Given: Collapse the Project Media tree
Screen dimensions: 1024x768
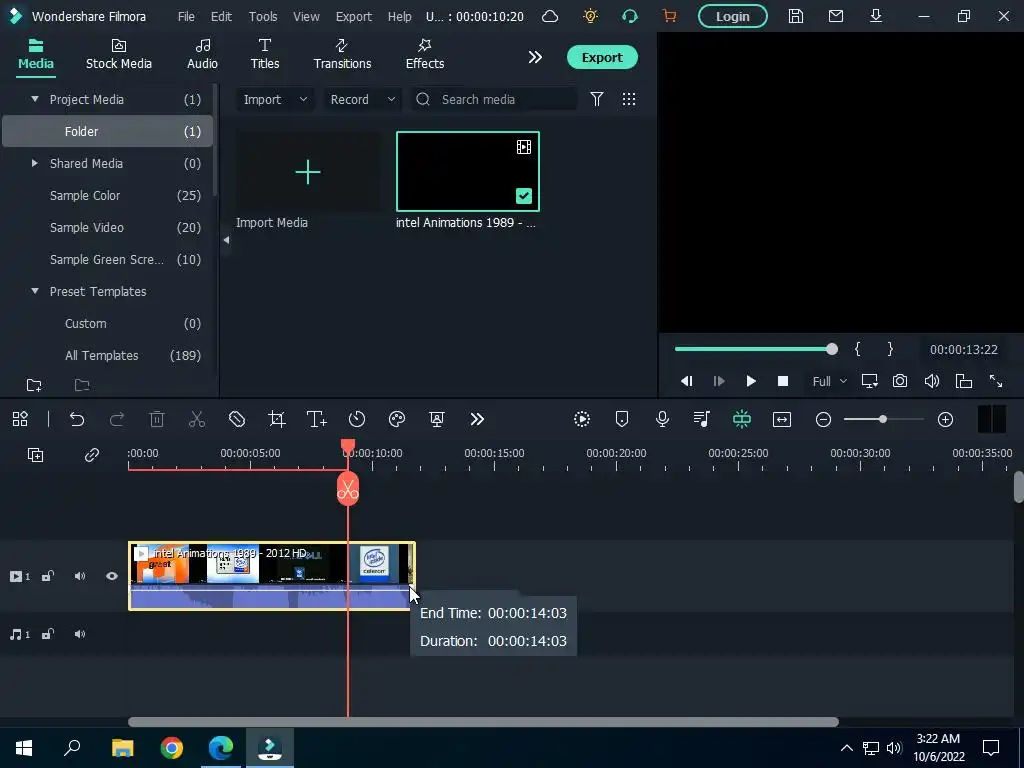Looking at the screenshot, I should (x=35, y=99).
